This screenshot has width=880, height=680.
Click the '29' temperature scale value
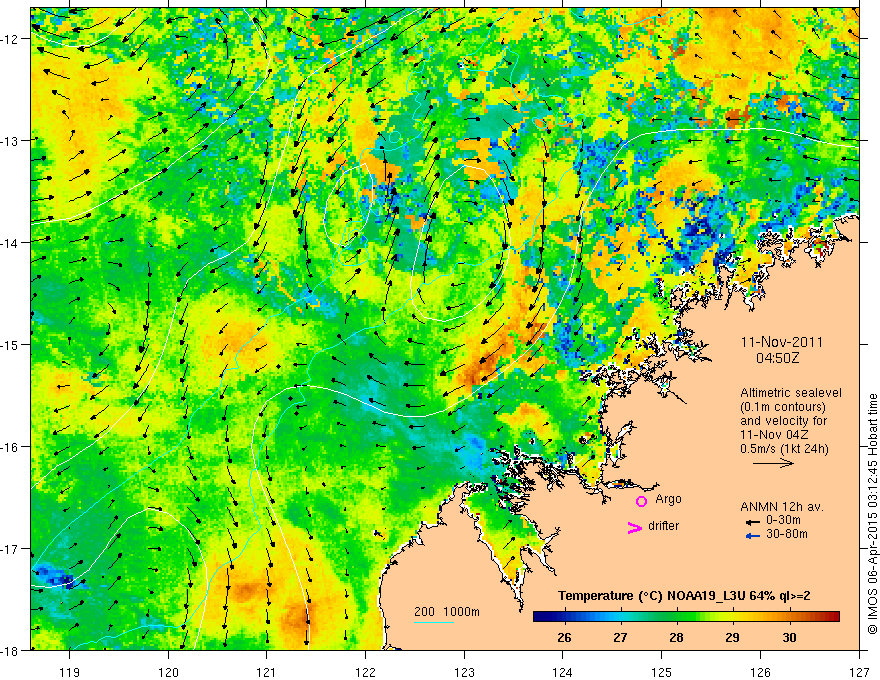point(732,637)
